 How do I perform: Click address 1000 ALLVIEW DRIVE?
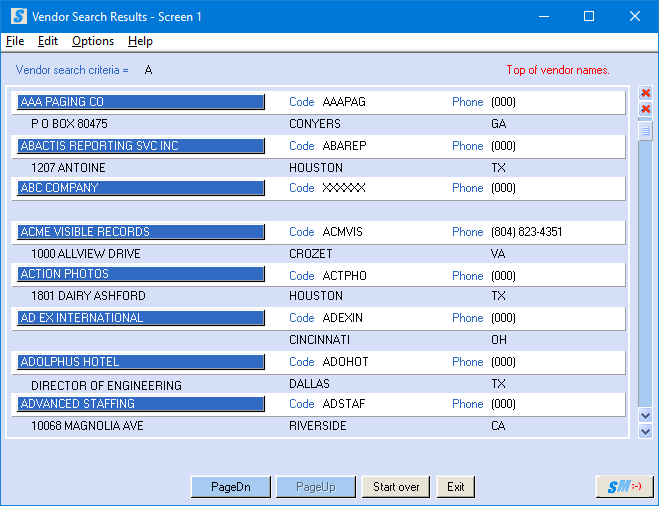pos(86,254)
